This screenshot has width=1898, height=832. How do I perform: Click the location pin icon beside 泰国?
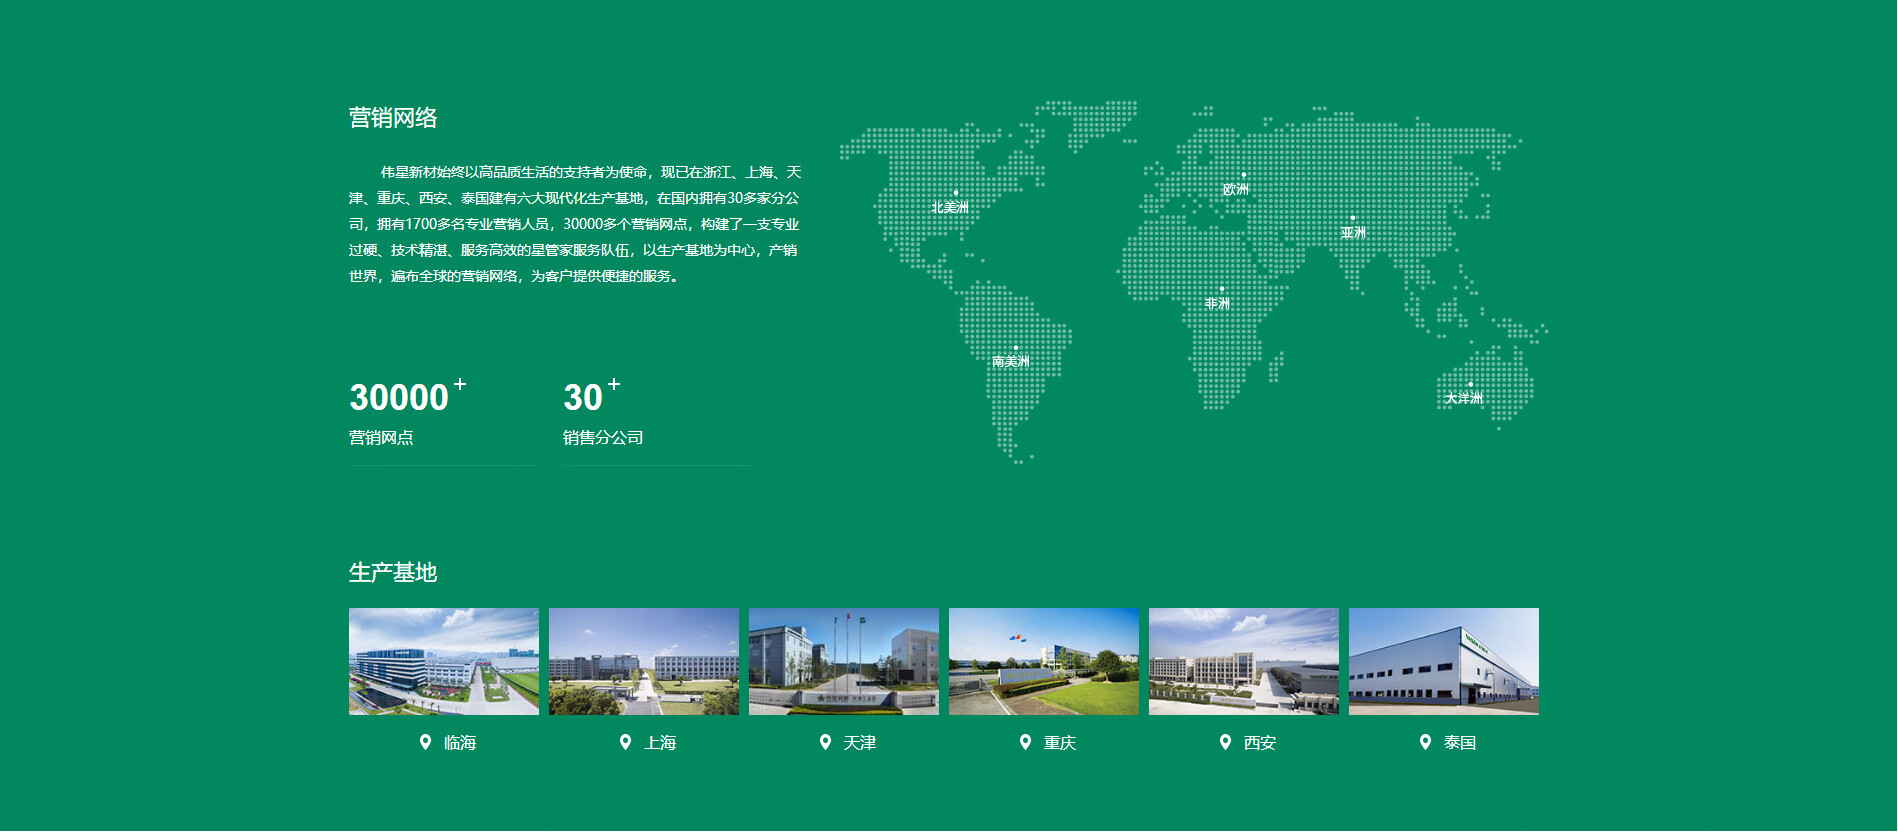point(1425,742)
